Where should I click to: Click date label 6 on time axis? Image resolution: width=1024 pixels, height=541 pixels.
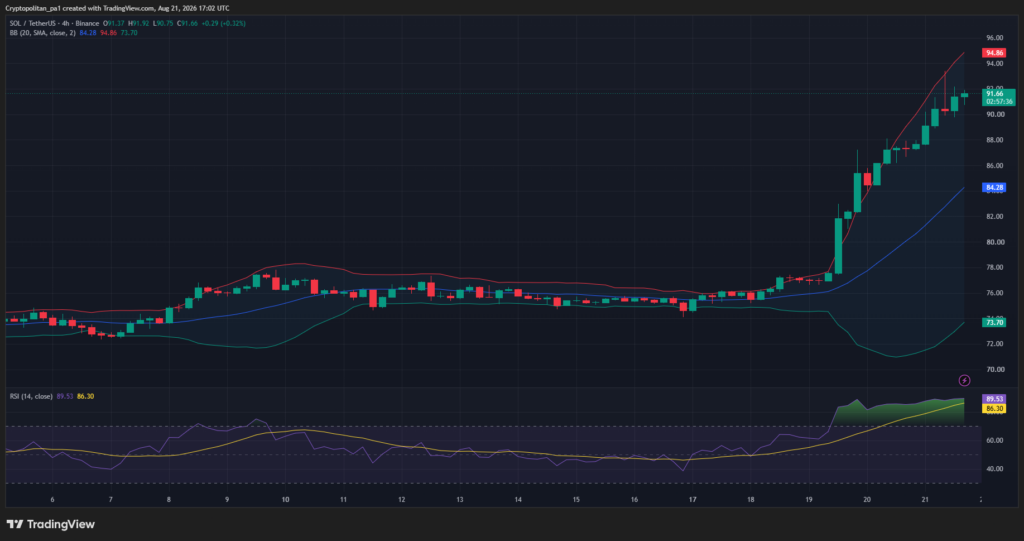52,499
